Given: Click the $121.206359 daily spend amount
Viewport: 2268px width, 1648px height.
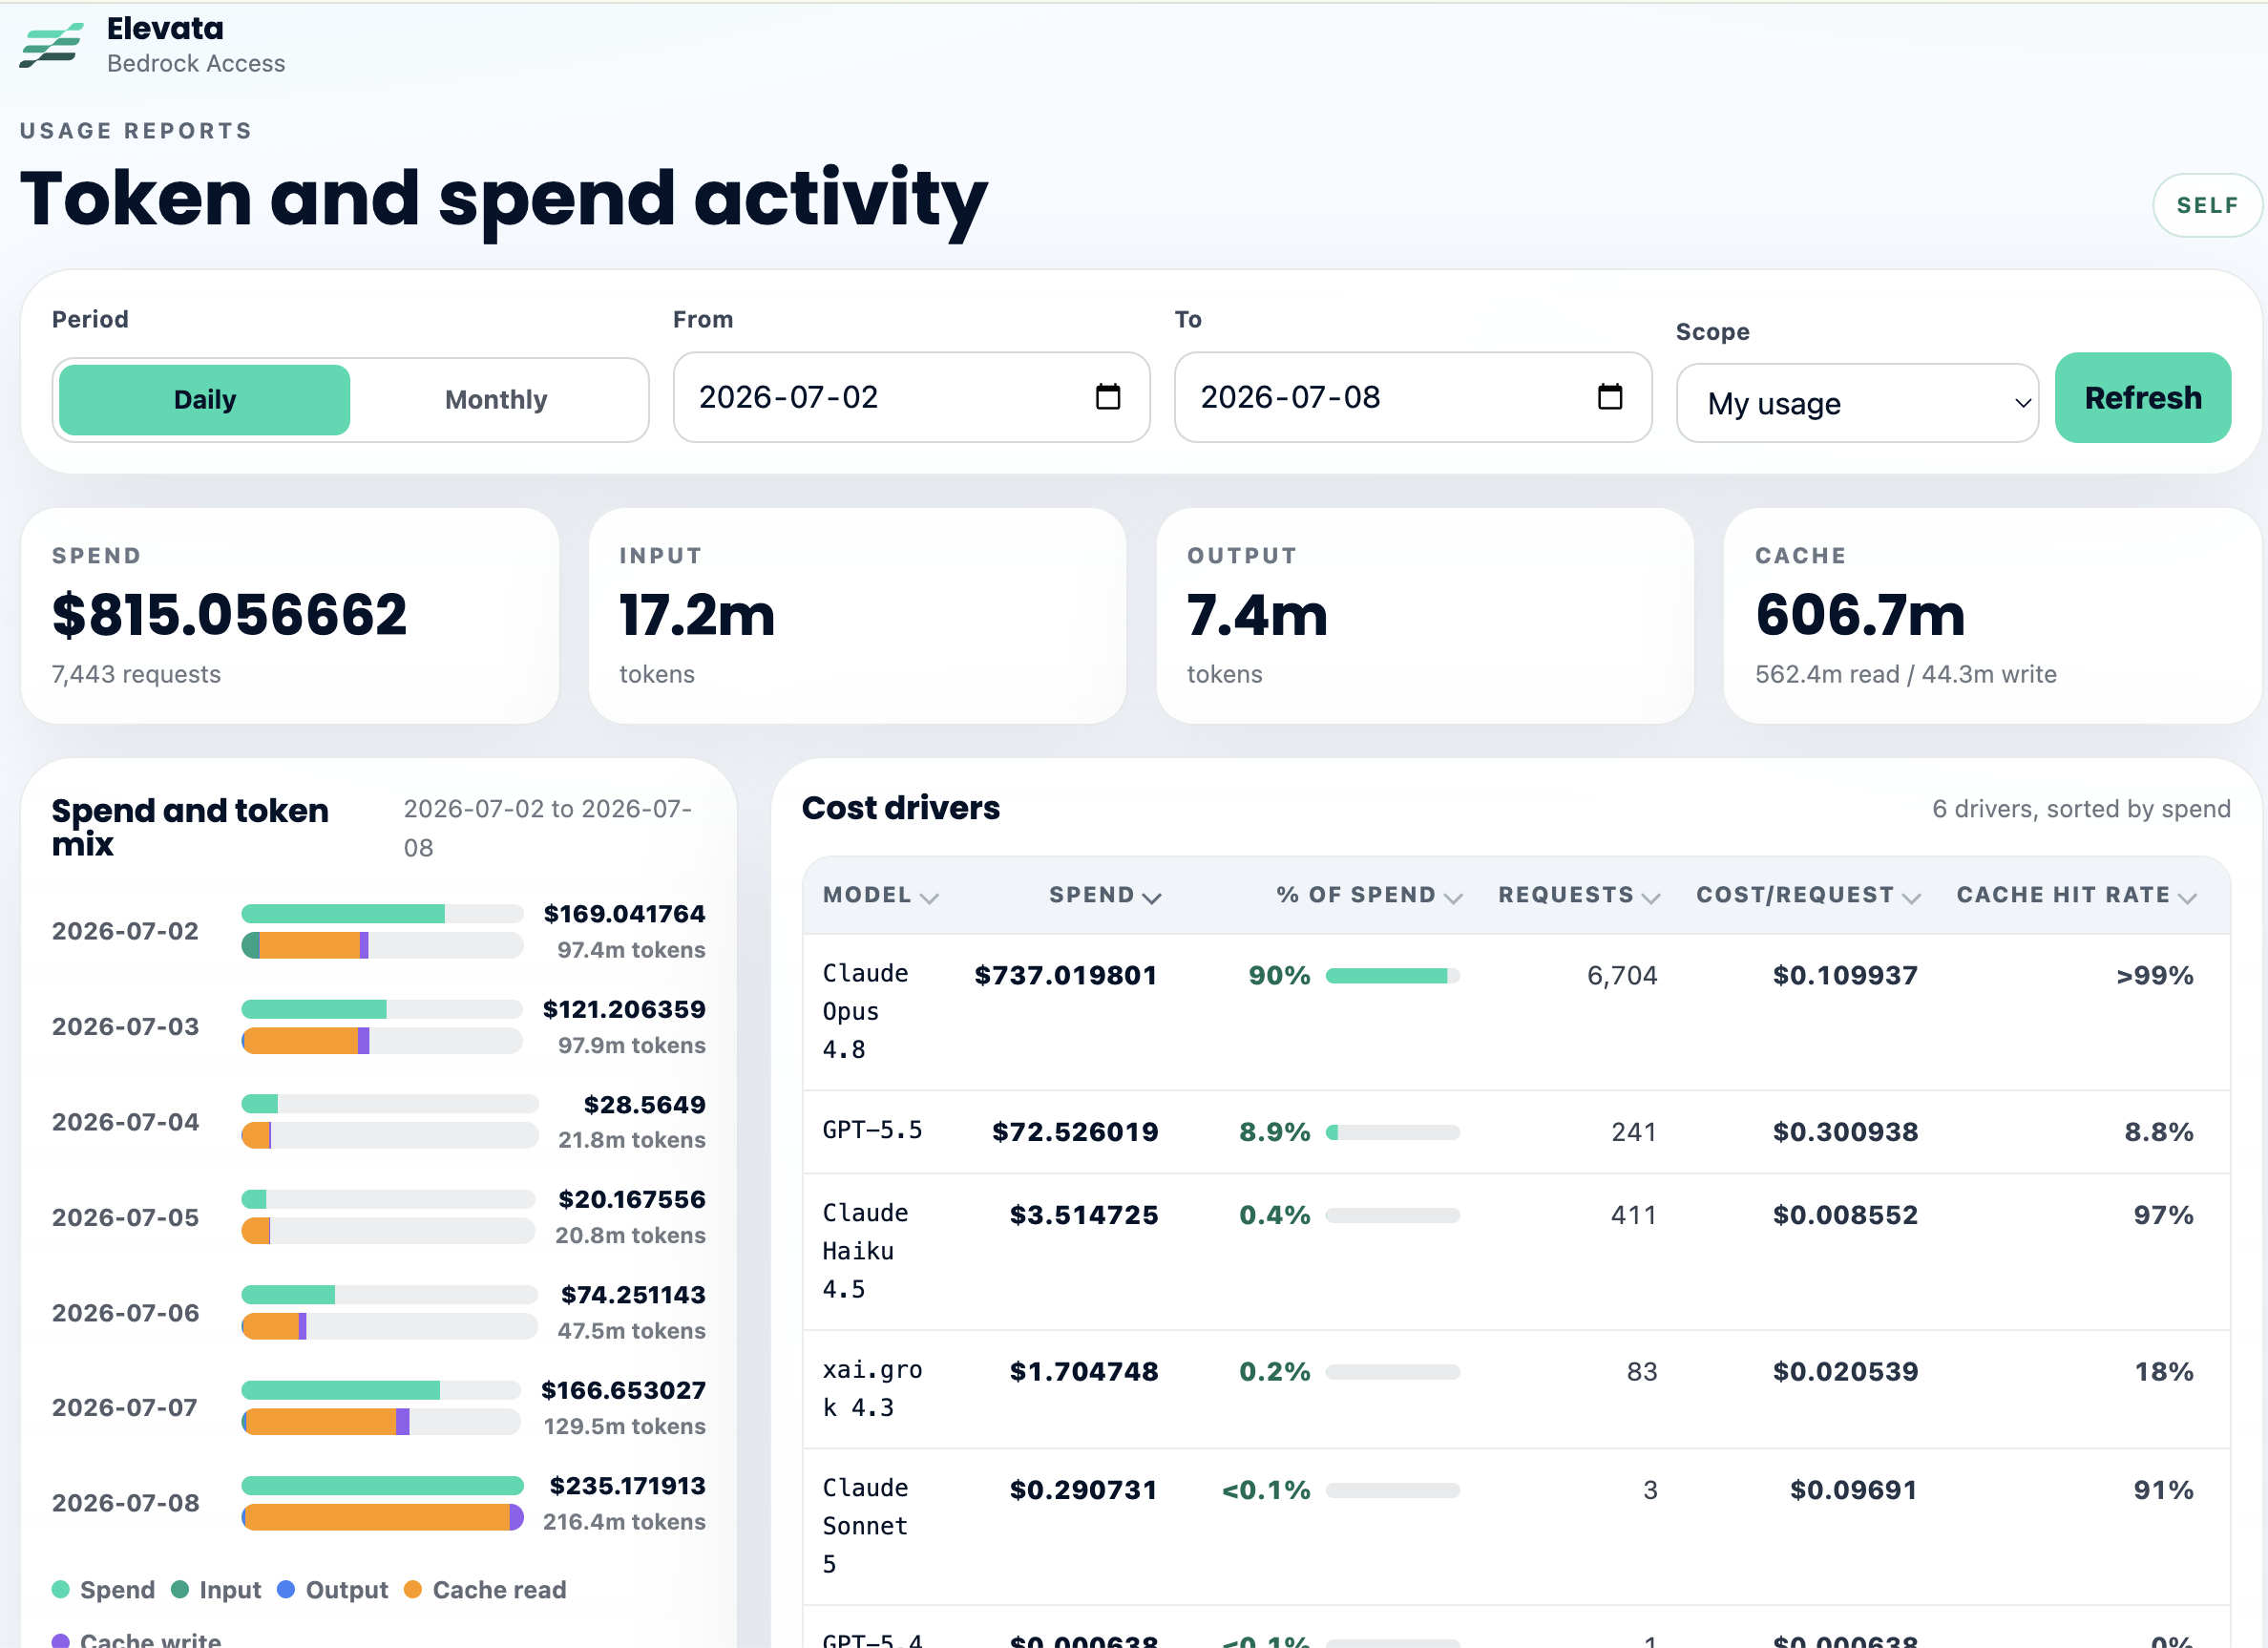Looking at the screenshot, I should coord(624,1009).
